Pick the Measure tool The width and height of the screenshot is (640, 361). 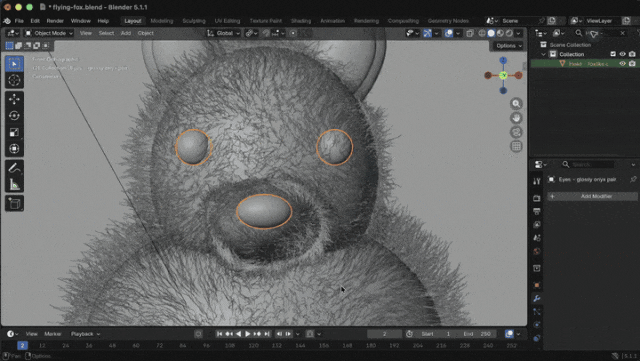(14, 185)
